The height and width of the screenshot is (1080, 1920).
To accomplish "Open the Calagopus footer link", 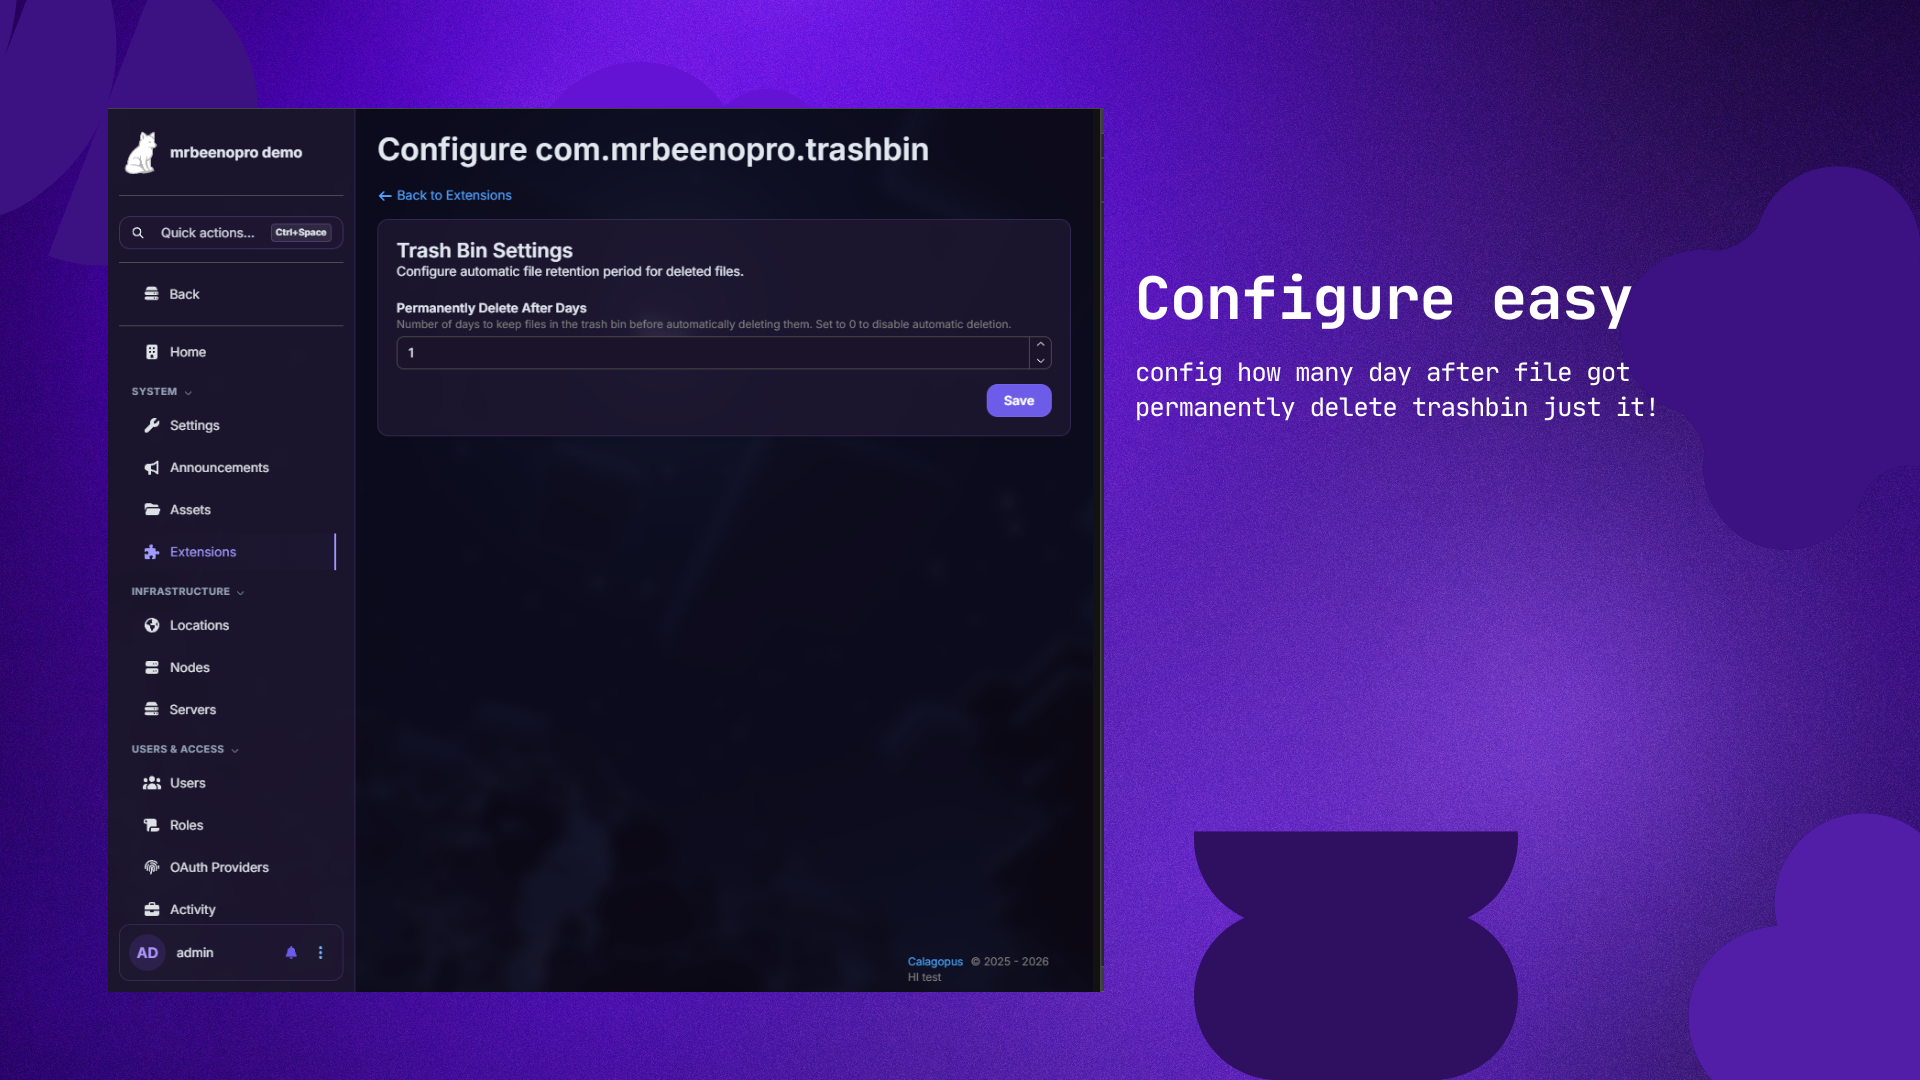I will pyautogui.click(x=935, y=962).
